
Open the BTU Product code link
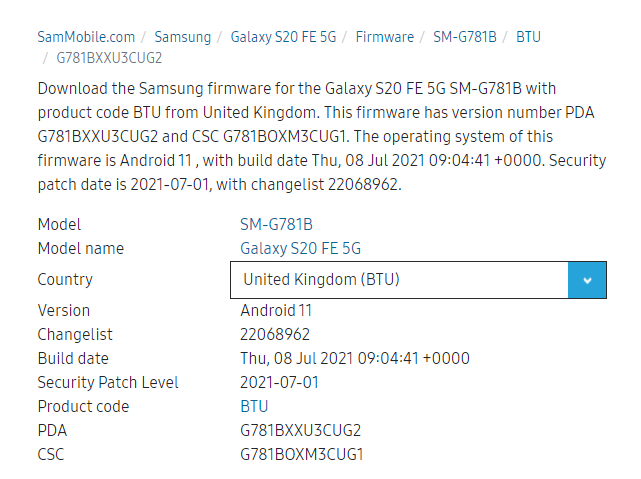coord(254,407)
